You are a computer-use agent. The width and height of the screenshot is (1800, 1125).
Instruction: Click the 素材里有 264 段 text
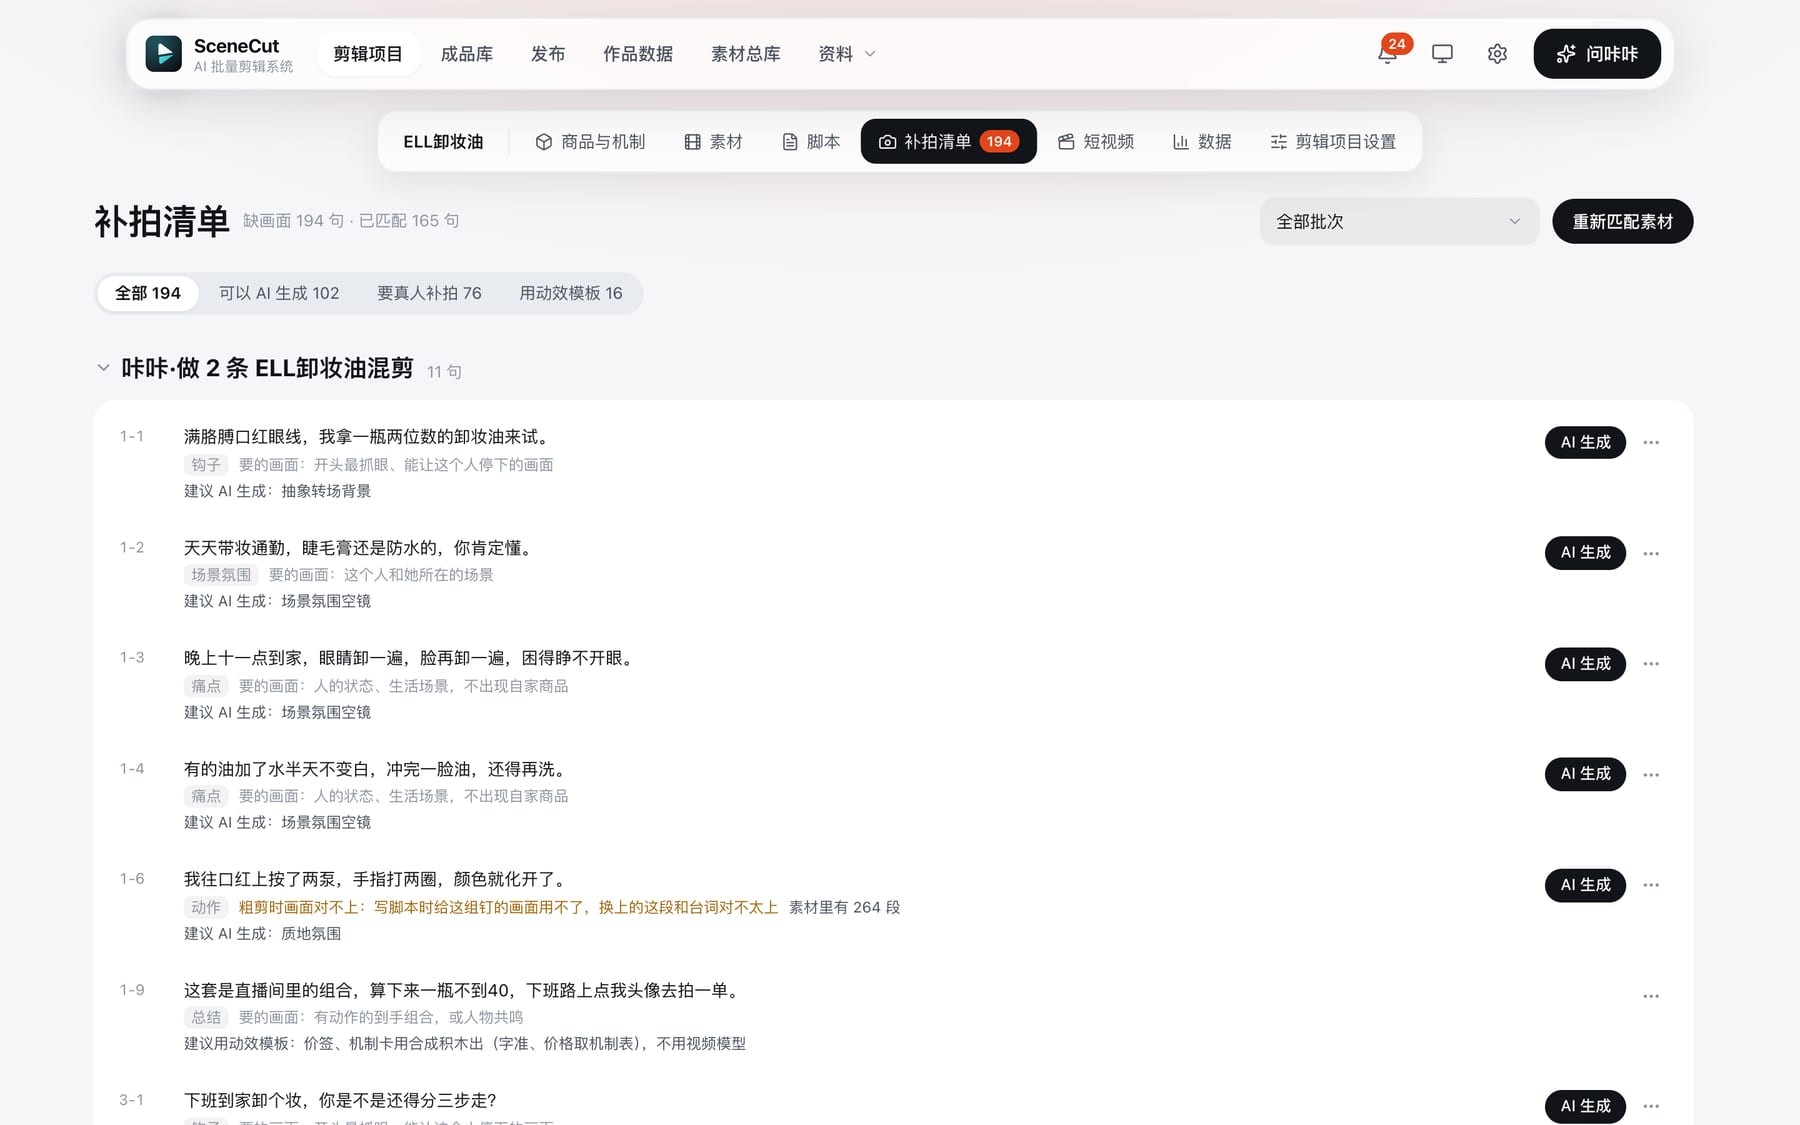(x=844, y=907)
